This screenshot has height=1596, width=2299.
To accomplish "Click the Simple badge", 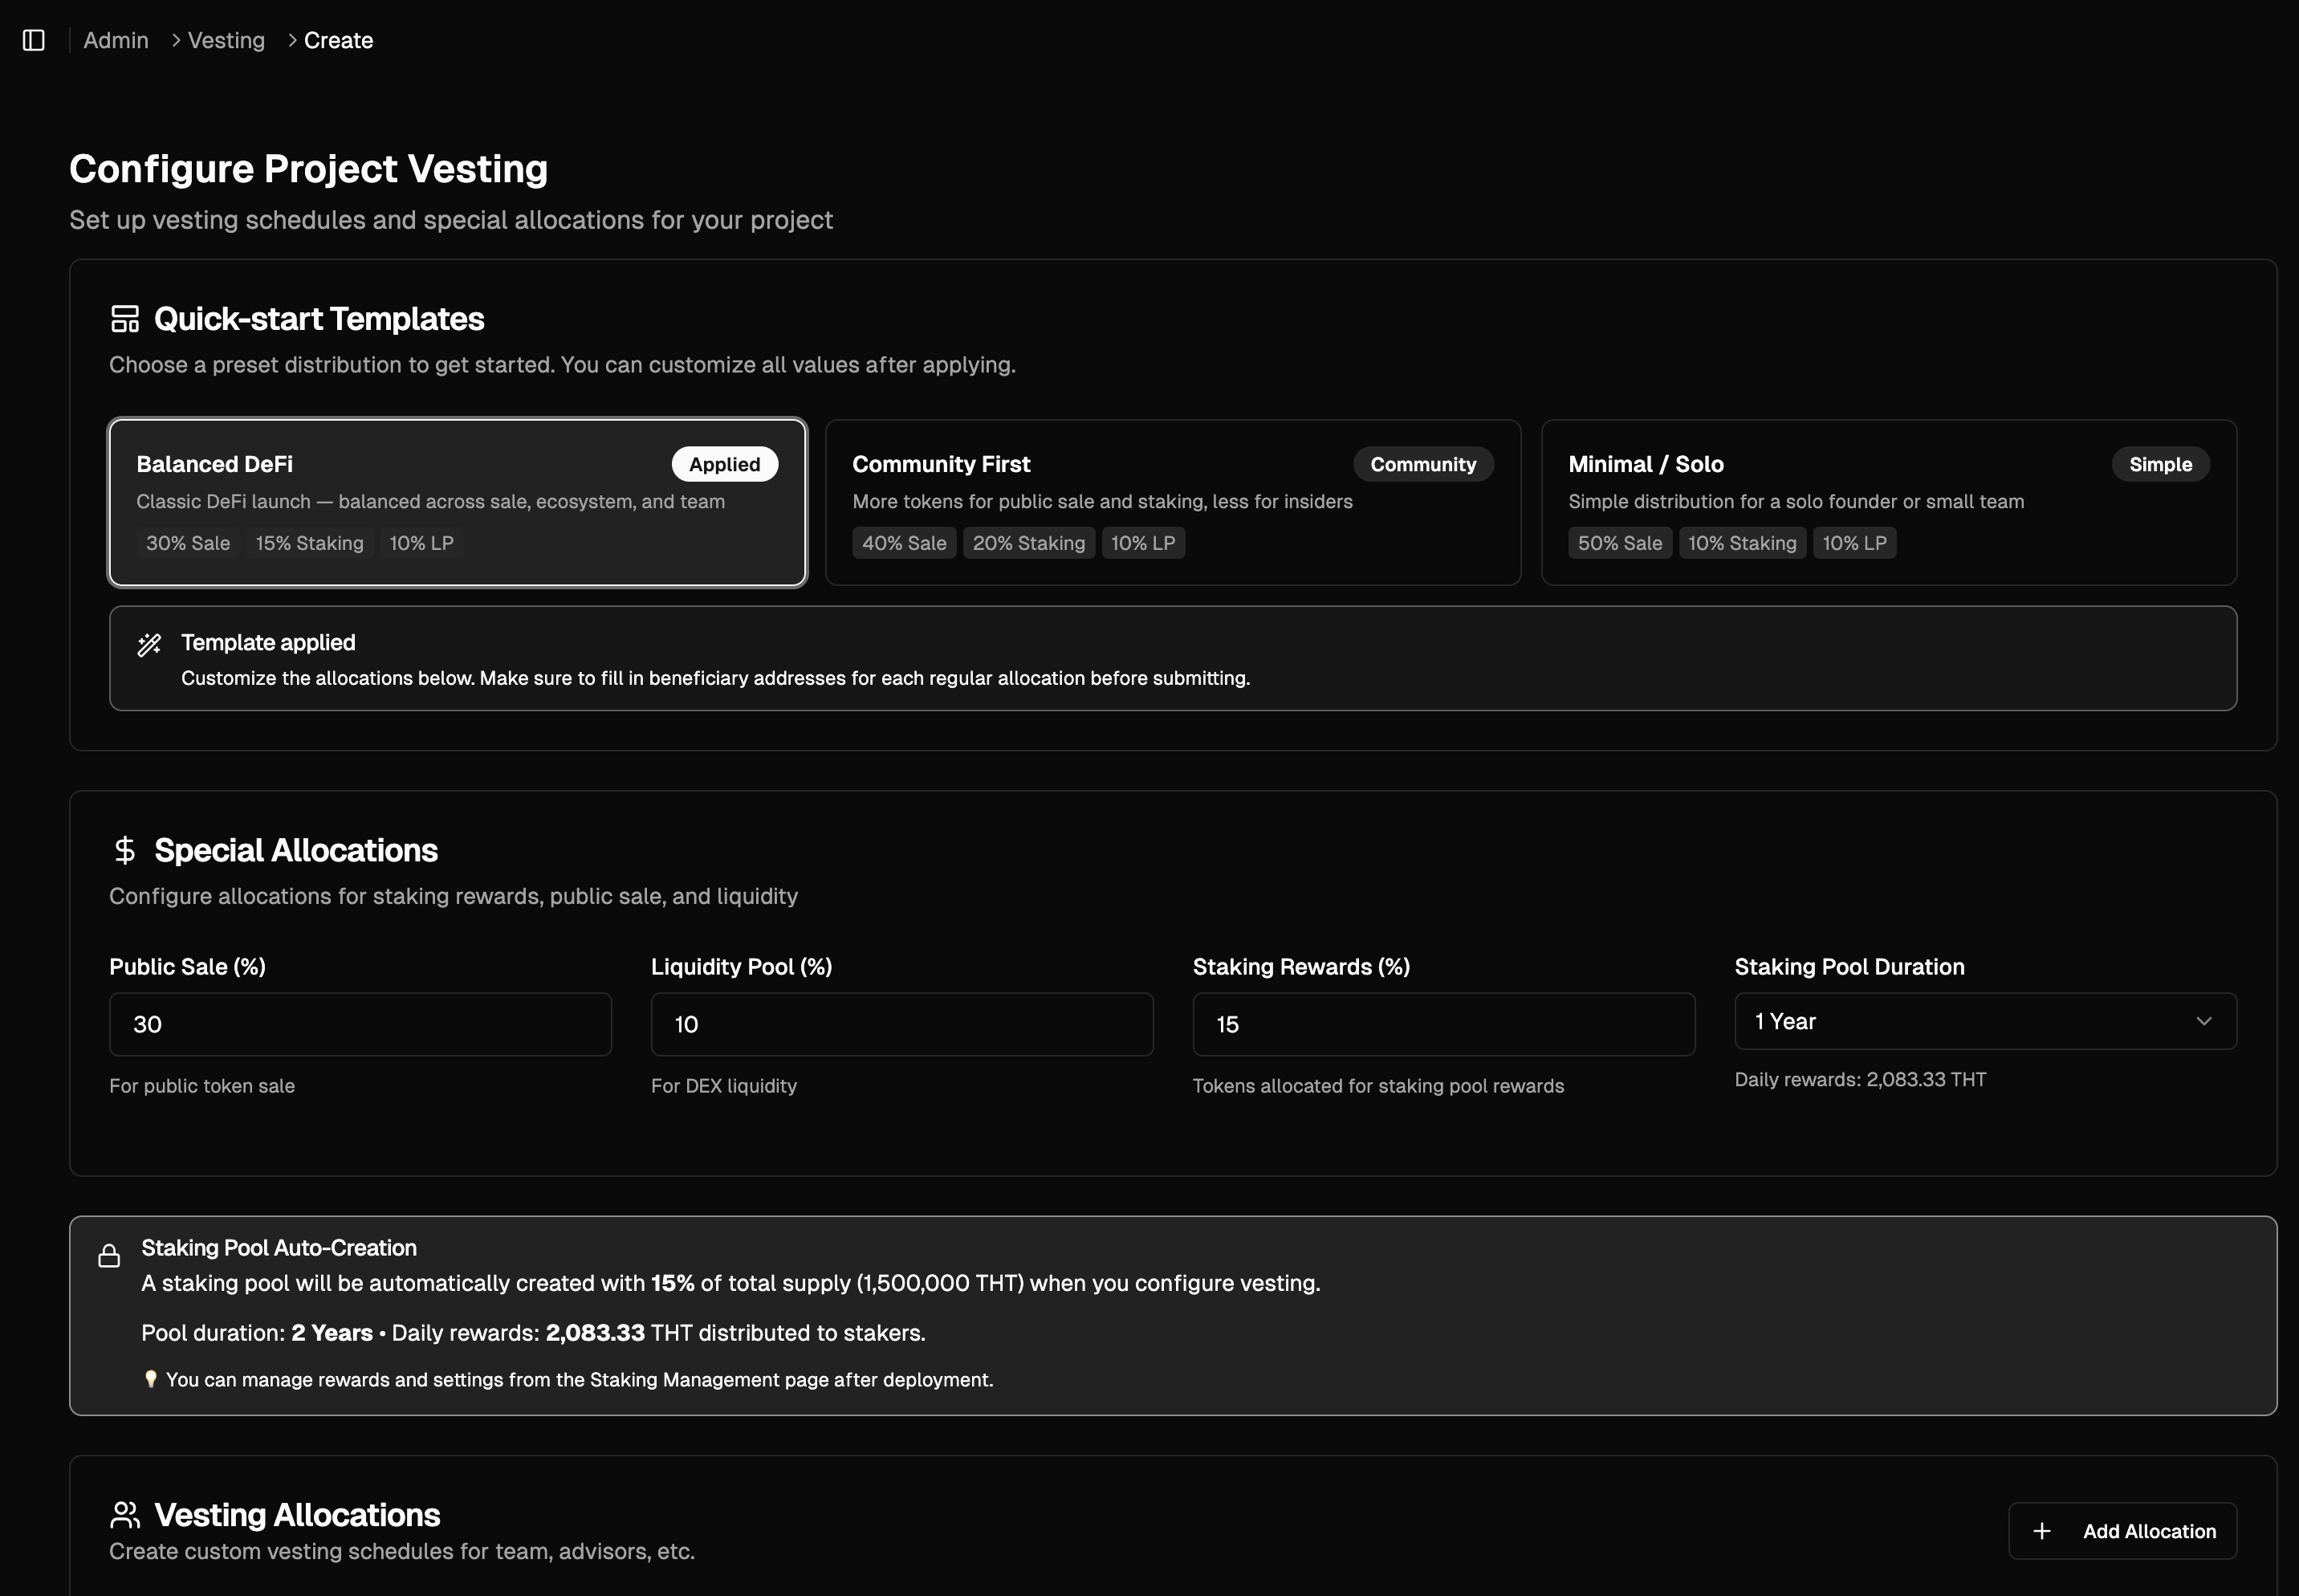I will [2160, 464].
